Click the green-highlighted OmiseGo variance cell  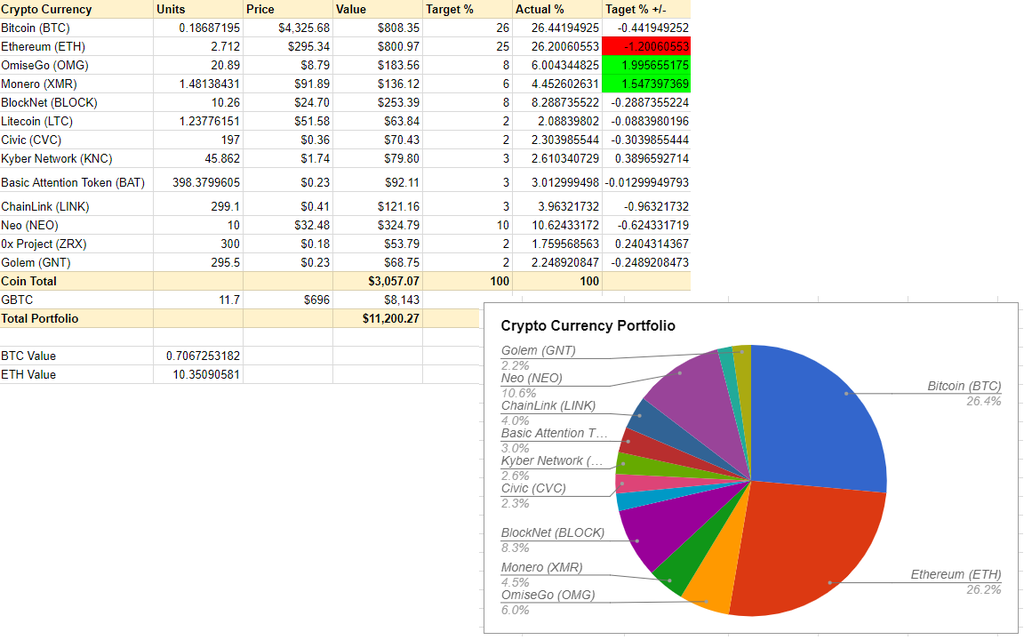(647, 65)
